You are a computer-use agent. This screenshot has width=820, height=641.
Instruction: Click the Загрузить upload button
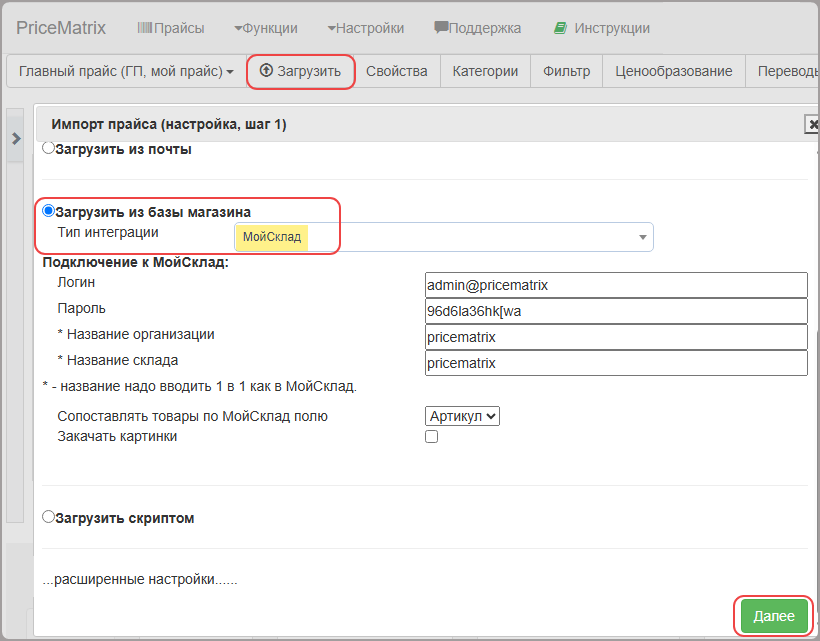pyautogui.click(x=301, y=71)
